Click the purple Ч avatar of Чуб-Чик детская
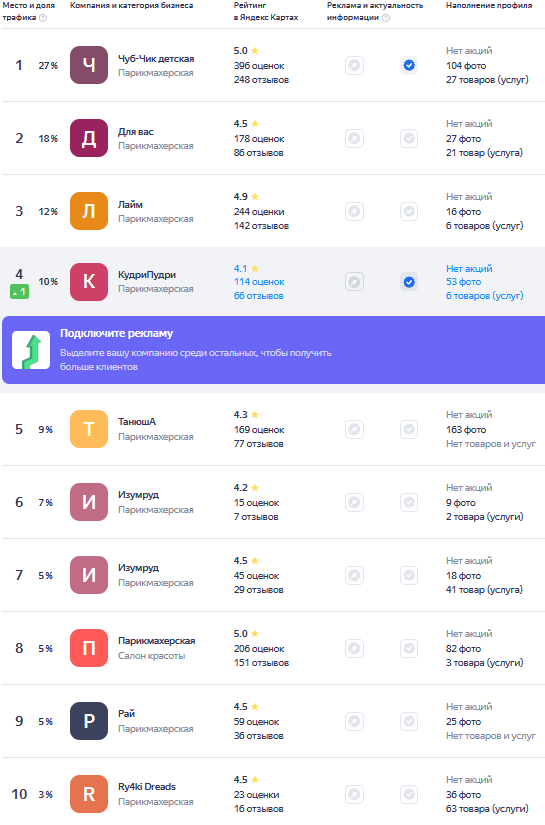Image resolution: width=545 pixels, height=825 pixels. 89,65
